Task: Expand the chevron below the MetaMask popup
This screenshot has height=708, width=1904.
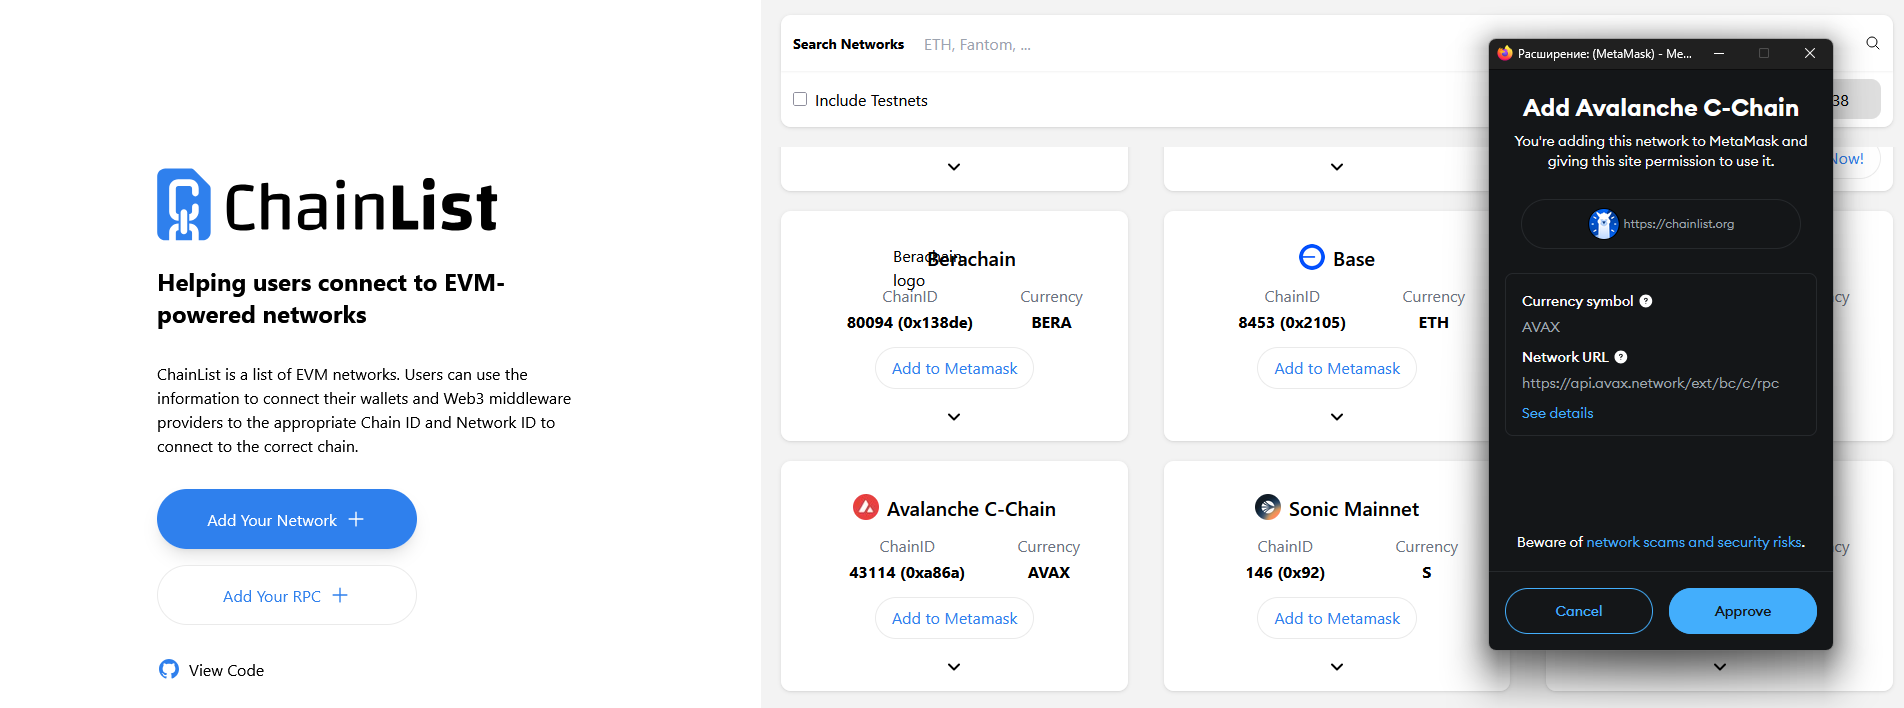Action: pyautogui.click(x=1720, y=667)
